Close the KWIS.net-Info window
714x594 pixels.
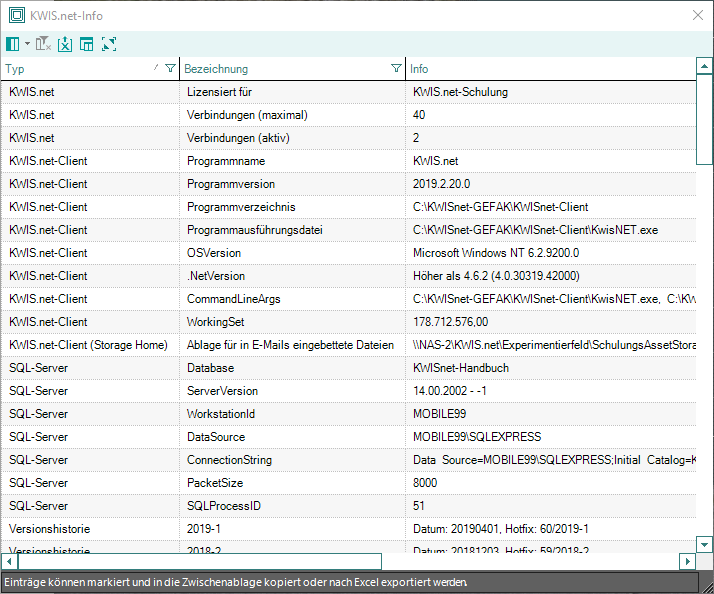[x=698, y=15]
